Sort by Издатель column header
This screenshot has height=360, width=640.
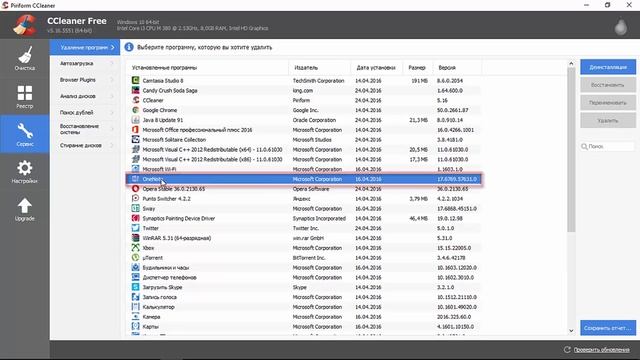(320, 67)
